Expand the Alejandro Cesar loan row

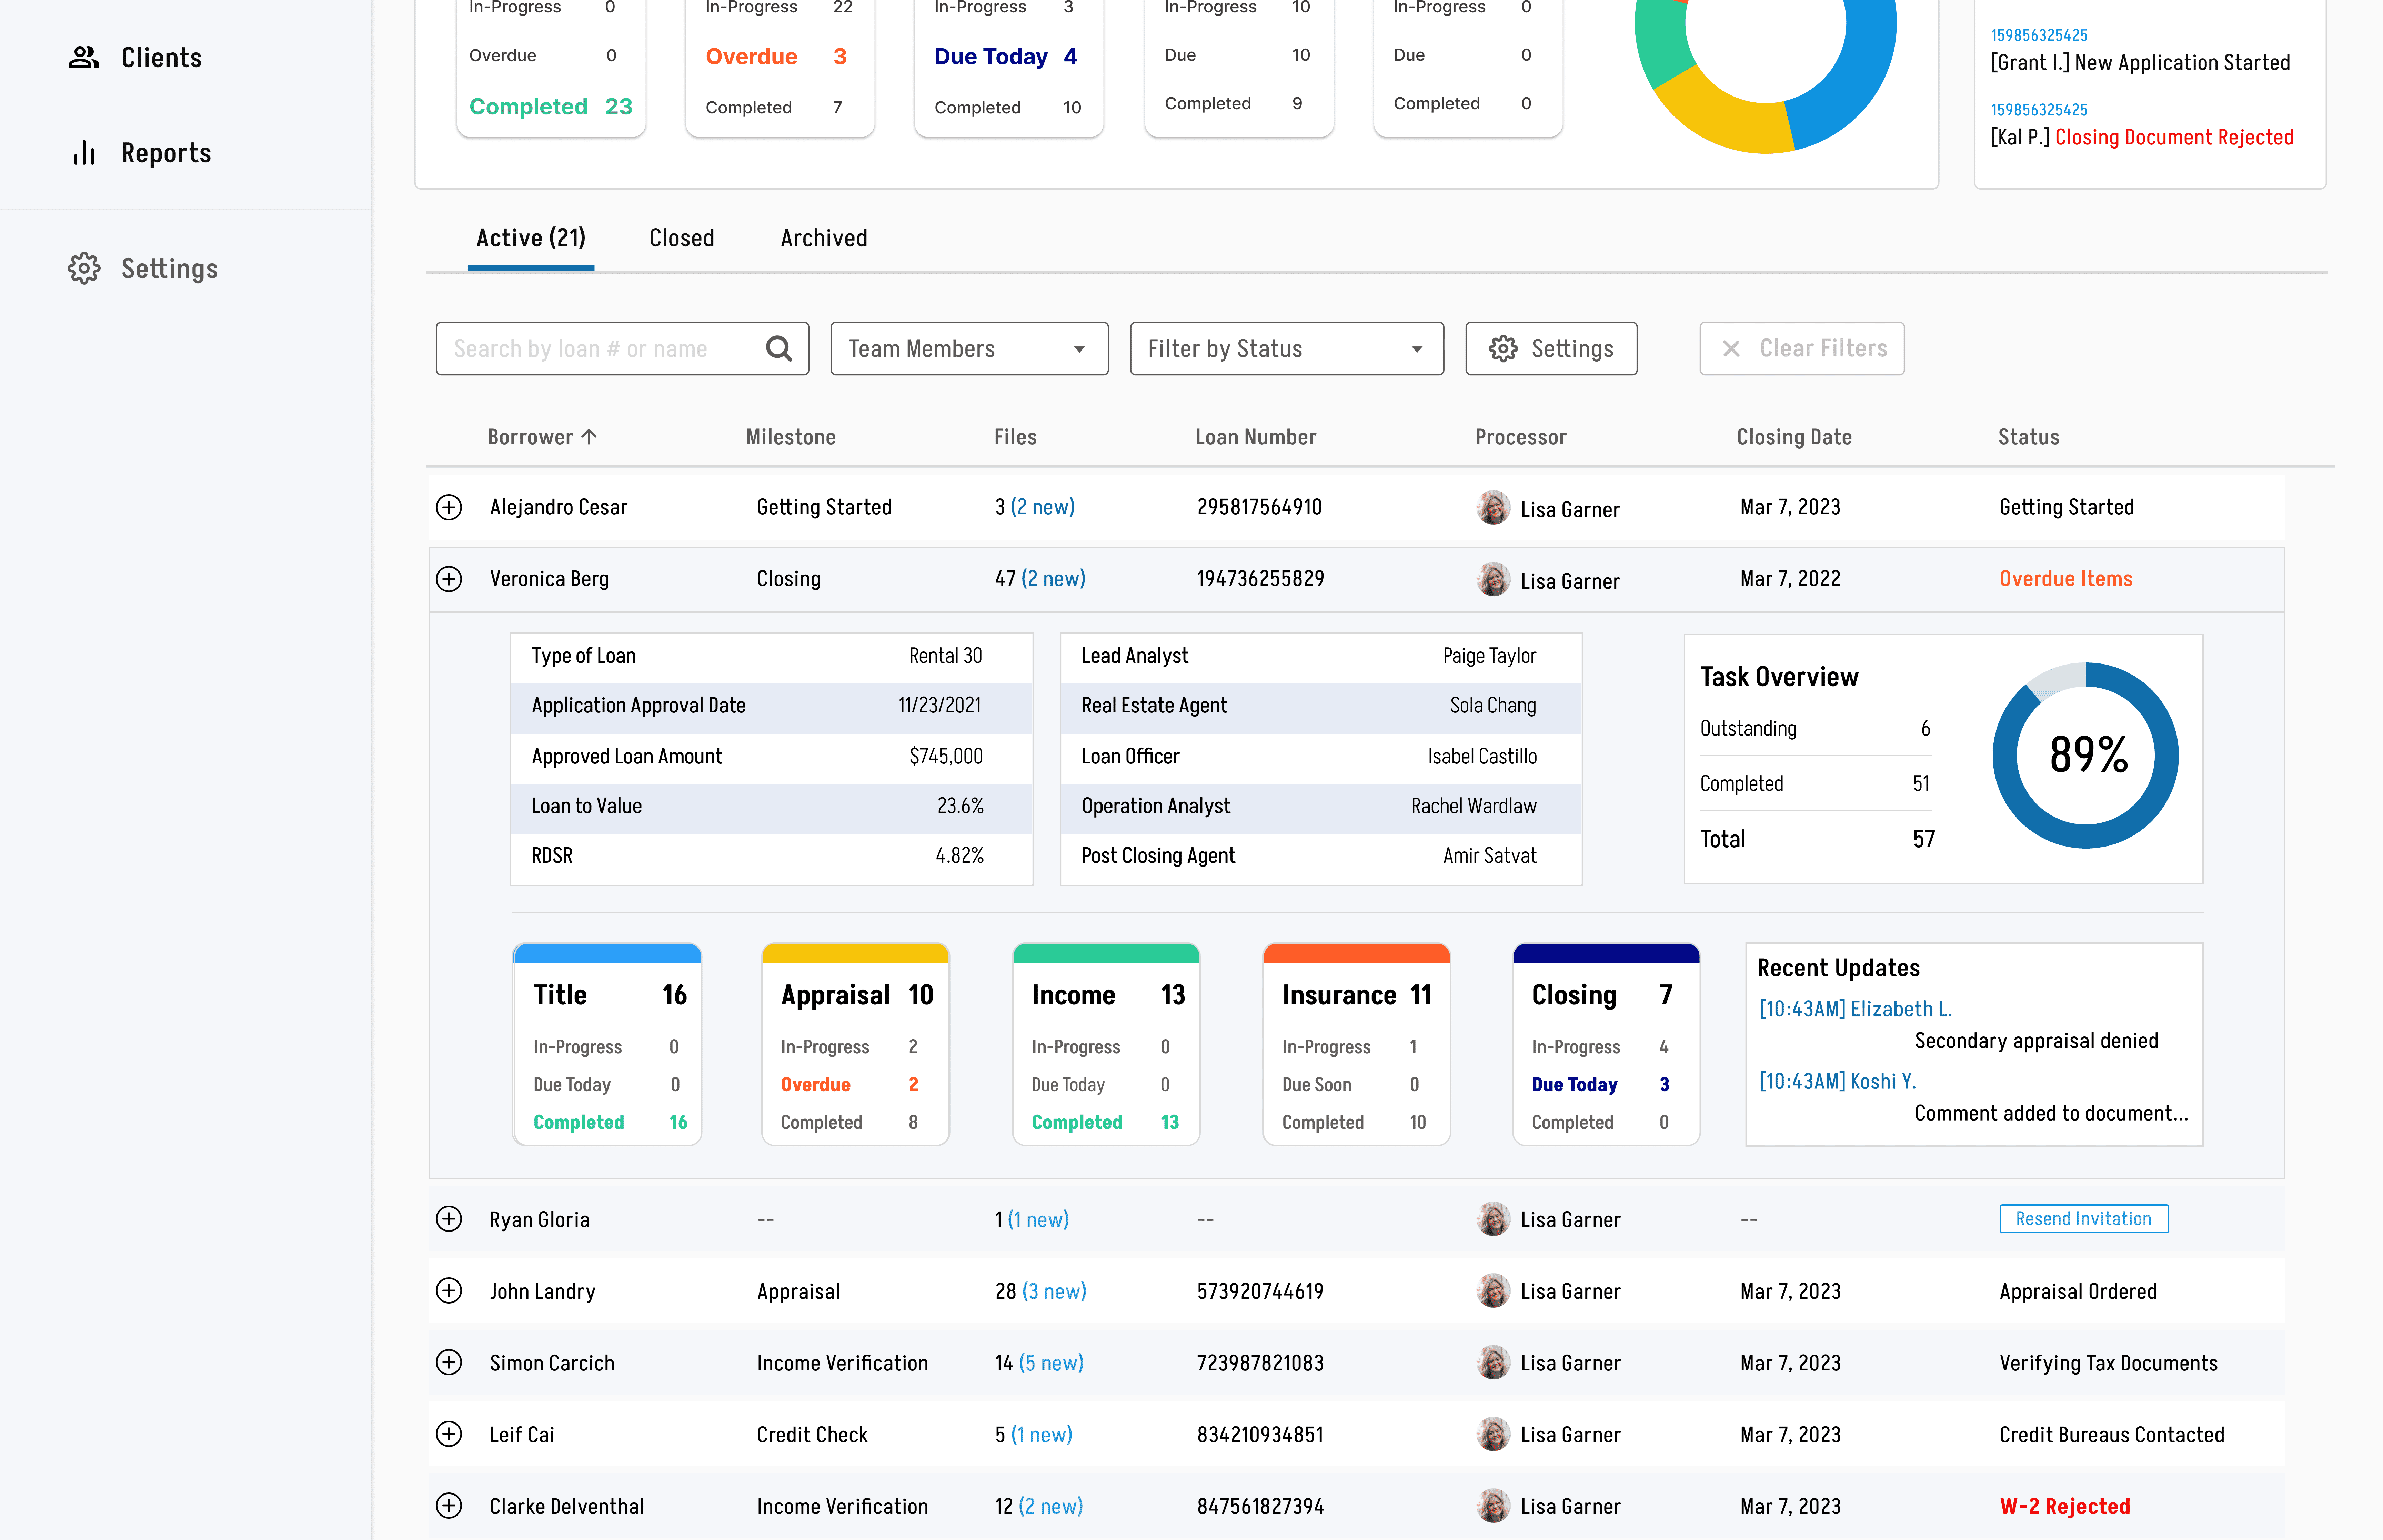click(449, 507)
